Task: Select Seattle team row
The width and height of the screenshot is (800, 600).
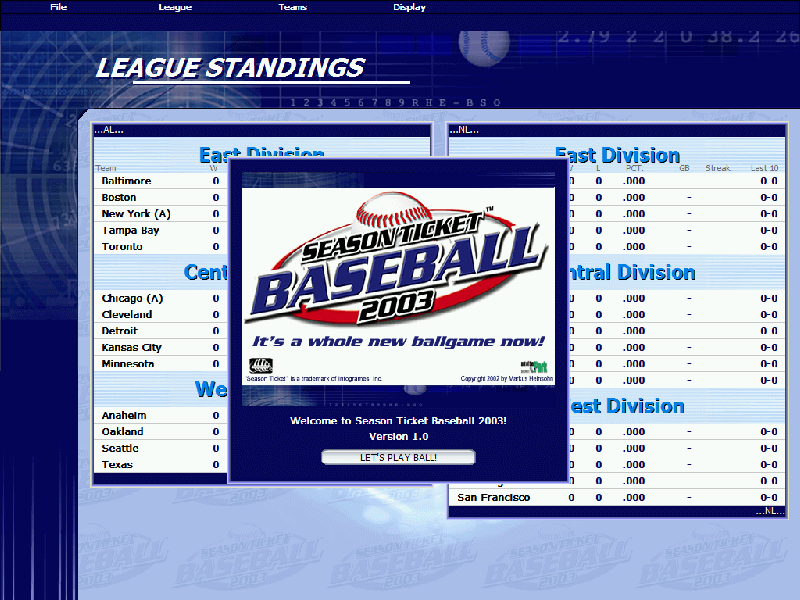Action: click(x=161, y=448)
